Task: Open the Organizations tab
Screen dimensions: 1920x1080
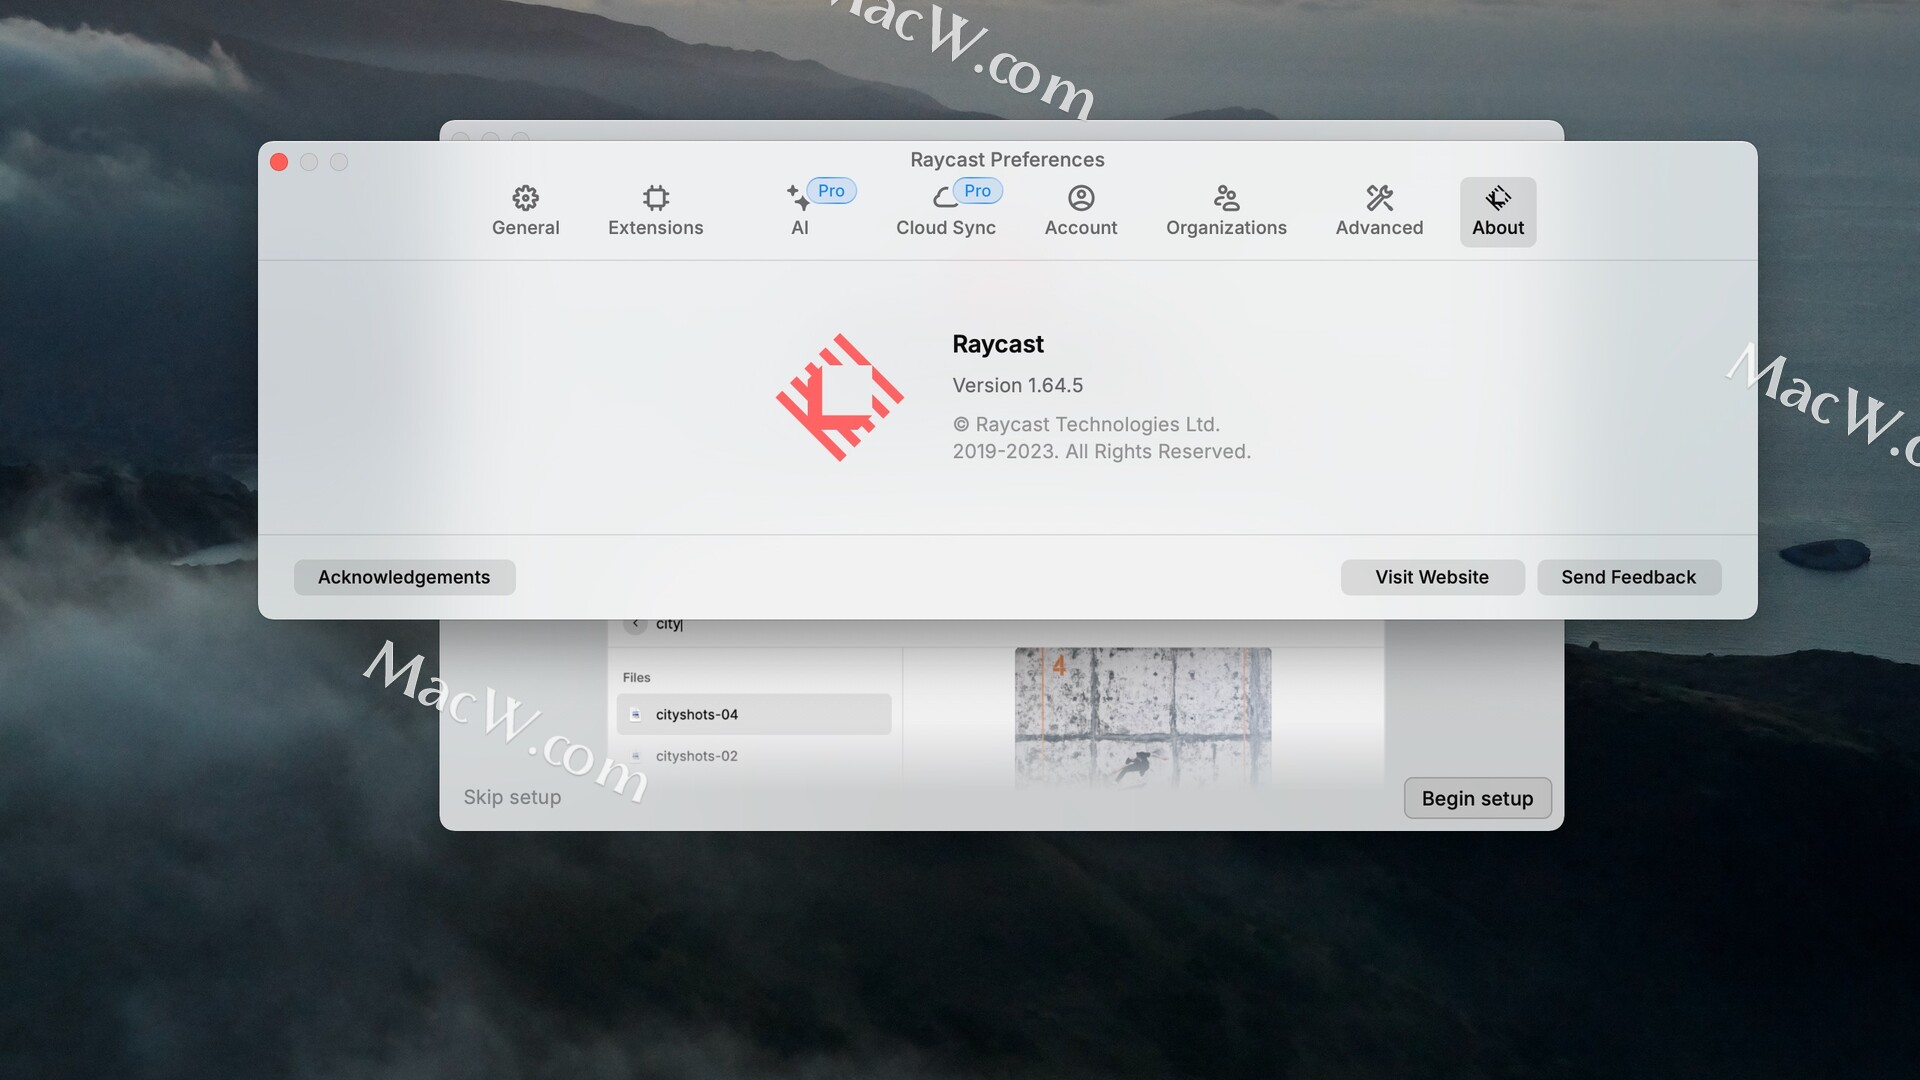Action: click(1226, 211)
